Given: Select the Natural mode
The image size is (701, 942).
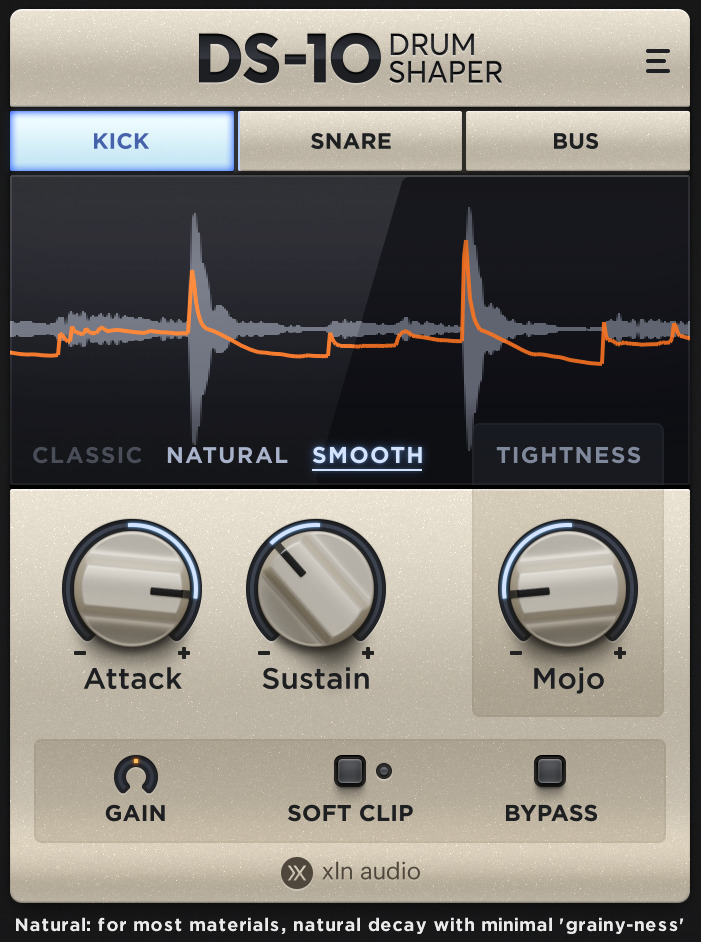Looking at the screenshot, I should pos(228,455).
